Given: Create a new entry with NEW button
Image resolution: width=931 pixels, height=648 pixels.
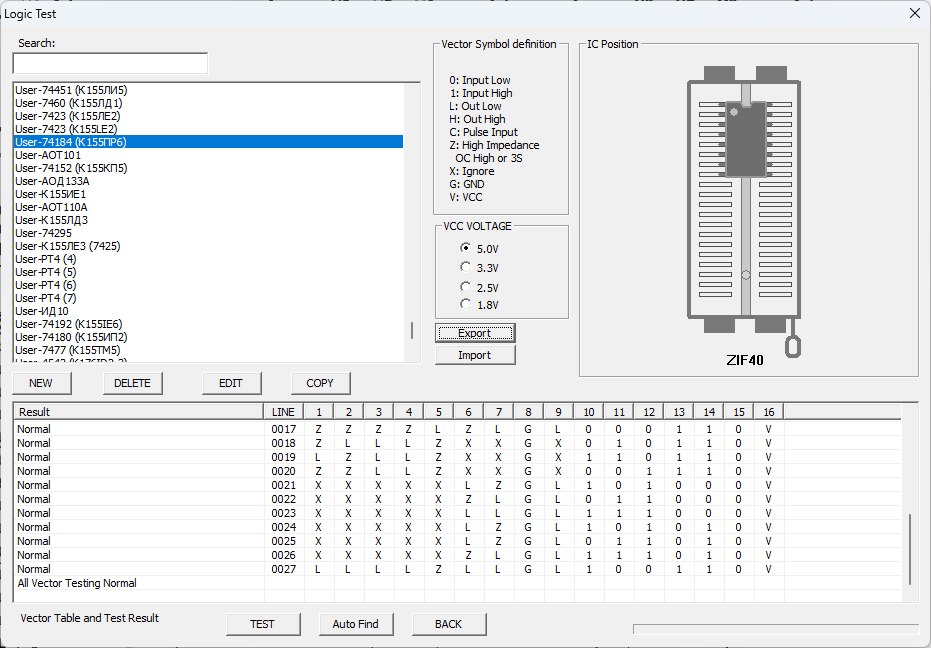Looking at the screenshot, I should point(41,383).
